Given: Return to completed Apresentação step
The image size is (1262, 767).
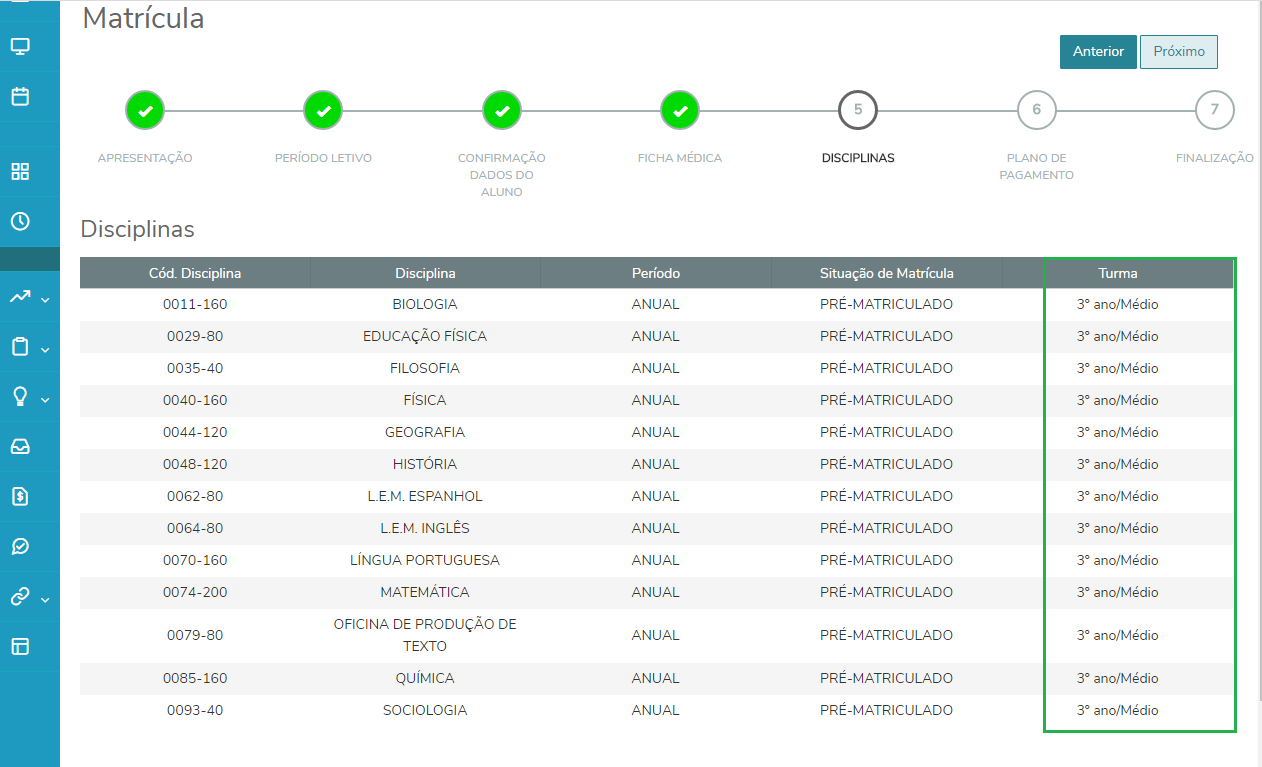Looking at the screenshot, I should (x=145, y=110).
